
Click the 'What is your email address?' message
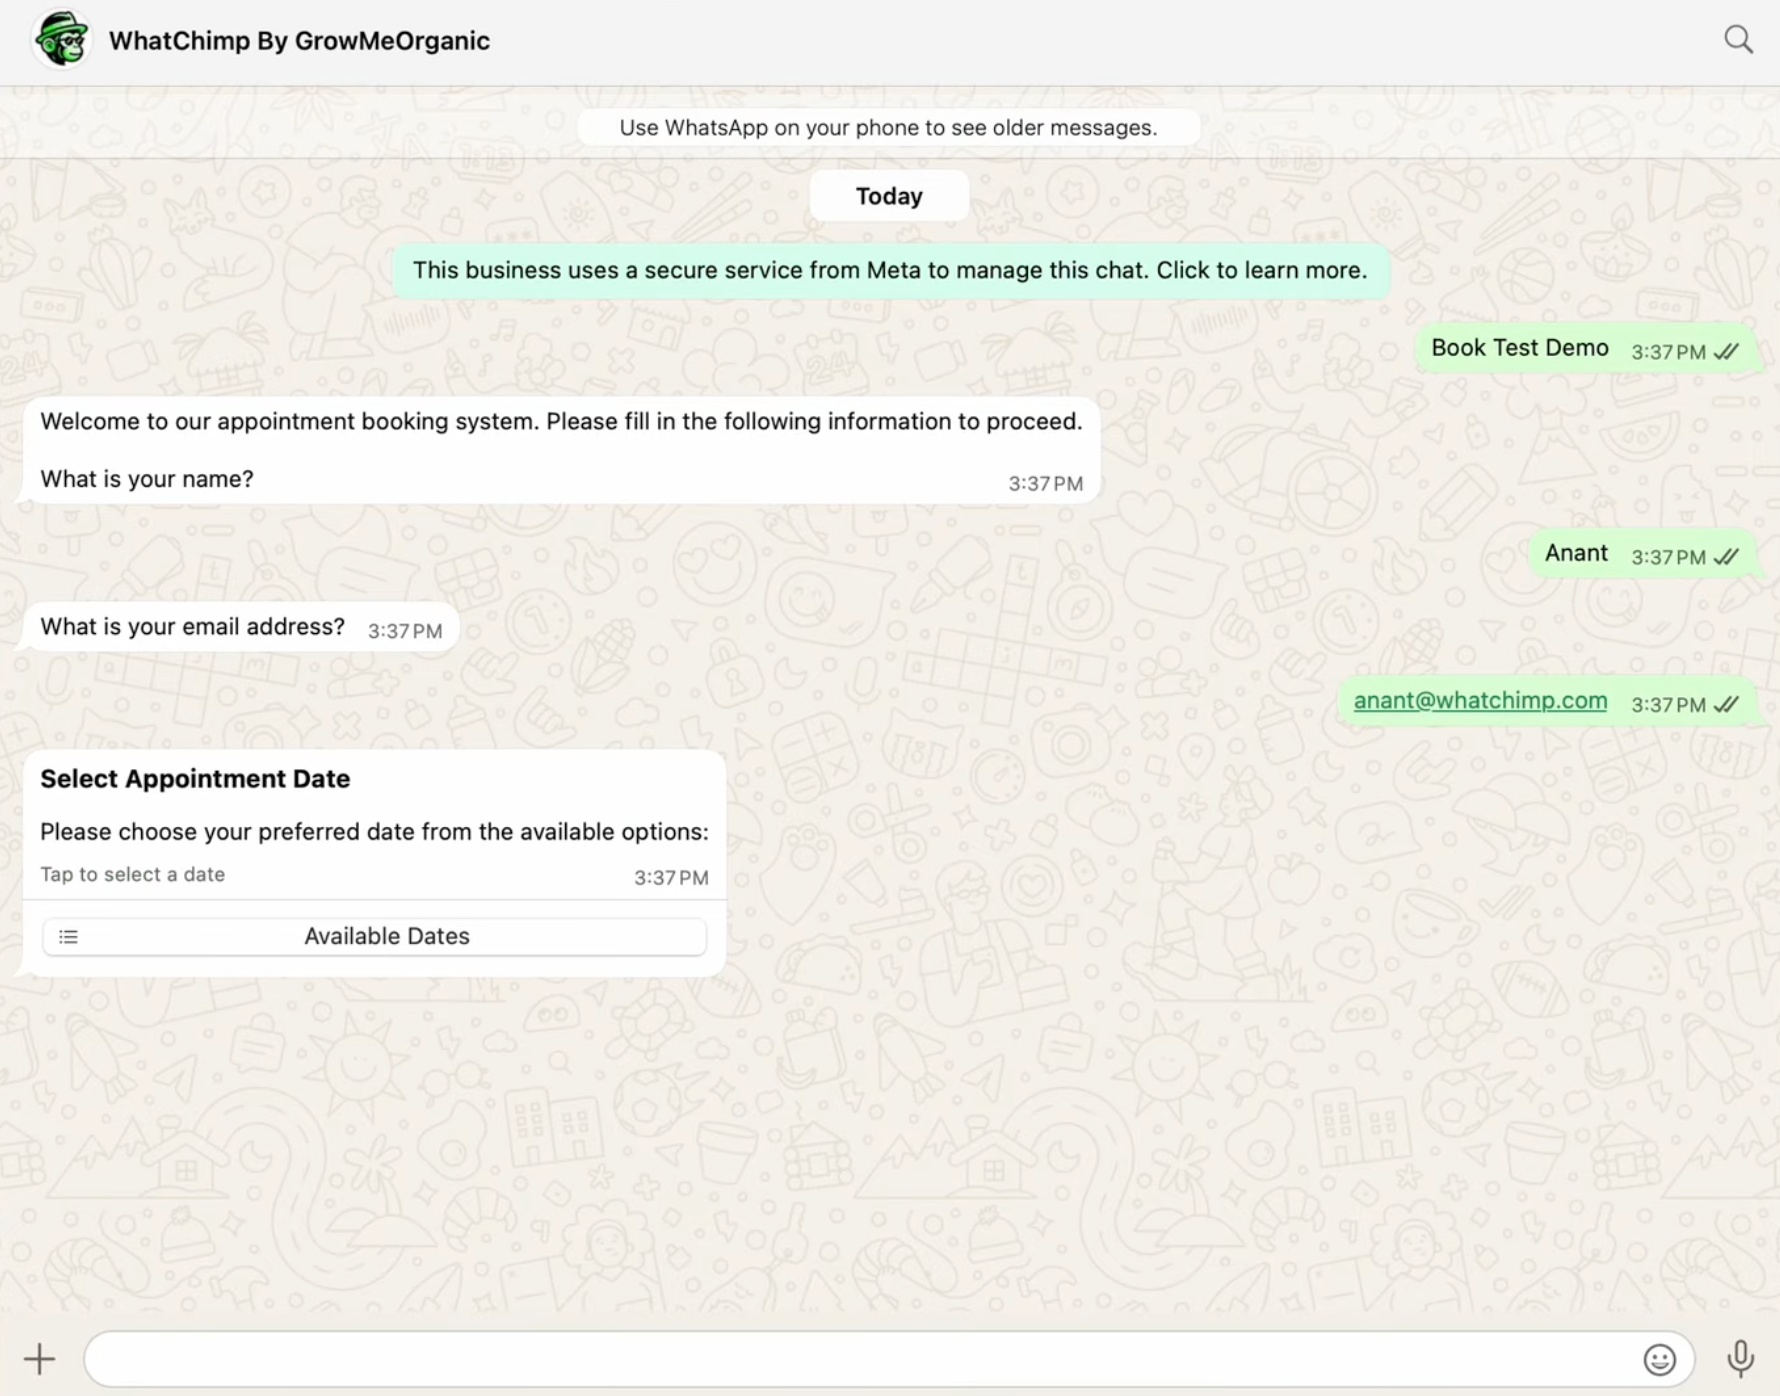coord(240,628)
